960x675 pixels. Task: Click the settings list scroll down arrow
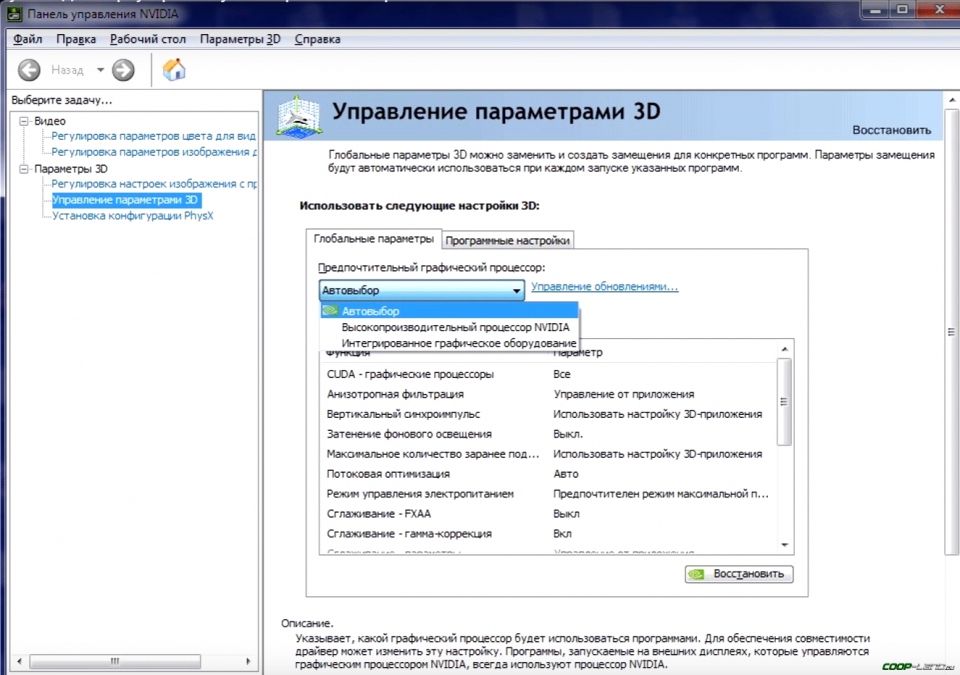[x=784, y=545]
